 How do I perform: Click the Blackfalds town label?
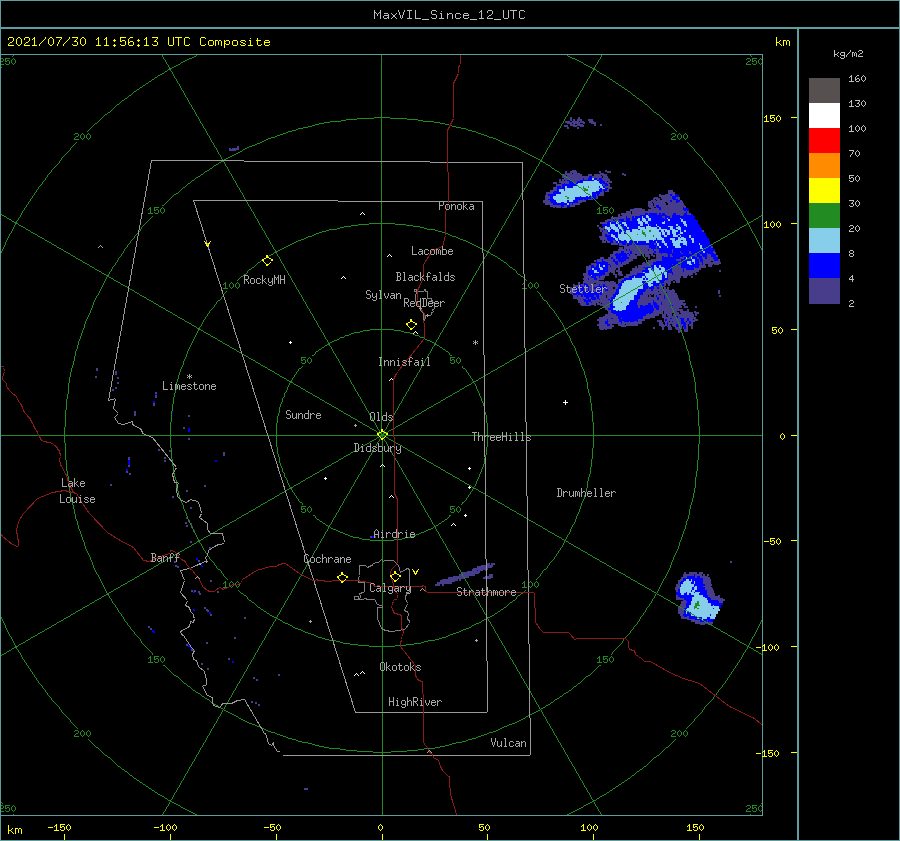tap(425, 277)
